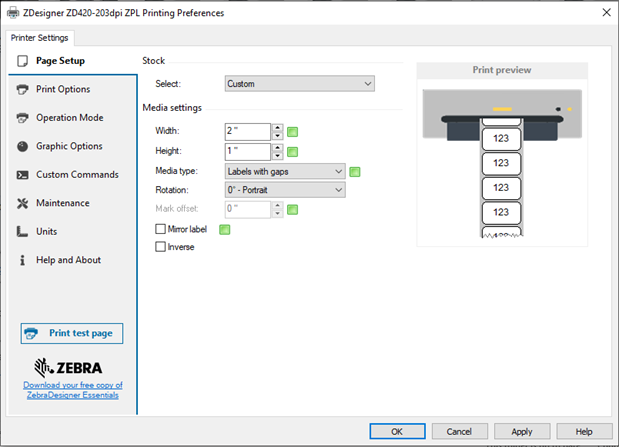The width and height of the screenshot is (619, 447).
Task: Decrease Height with the down arrow
Action: [x=278, y=156]
